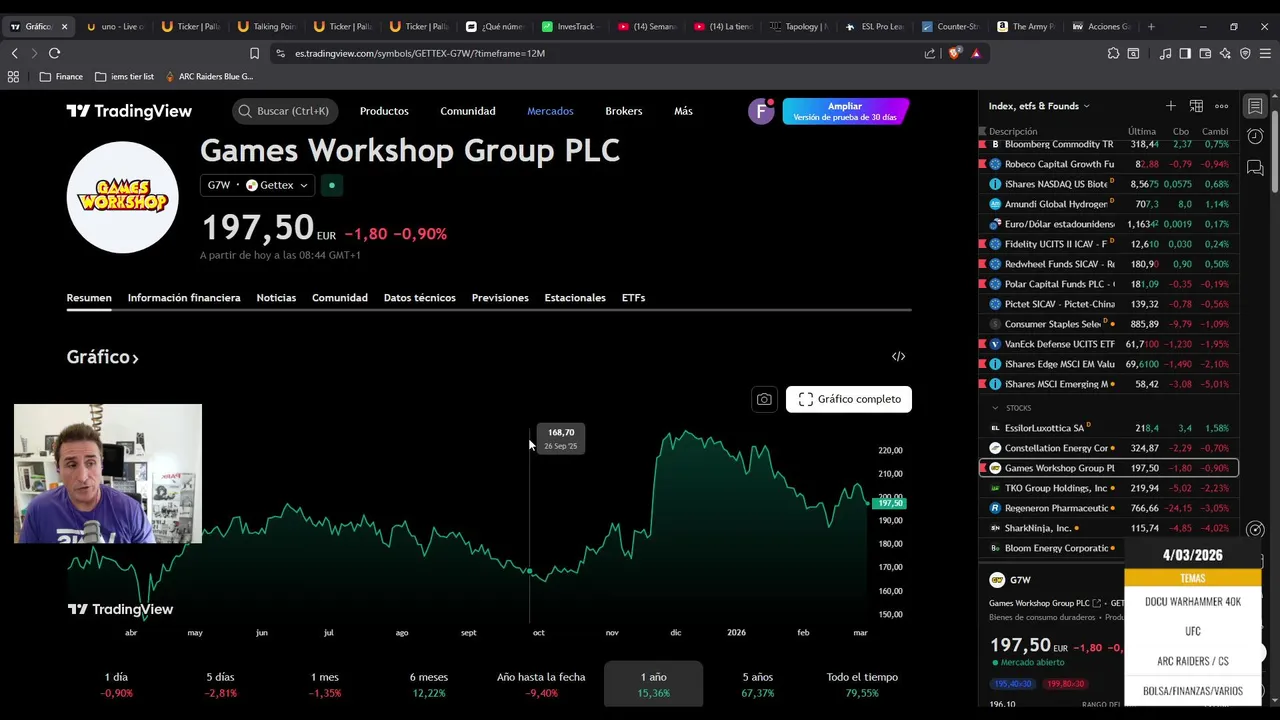Open browser extensions puzzle icon

1113,53
